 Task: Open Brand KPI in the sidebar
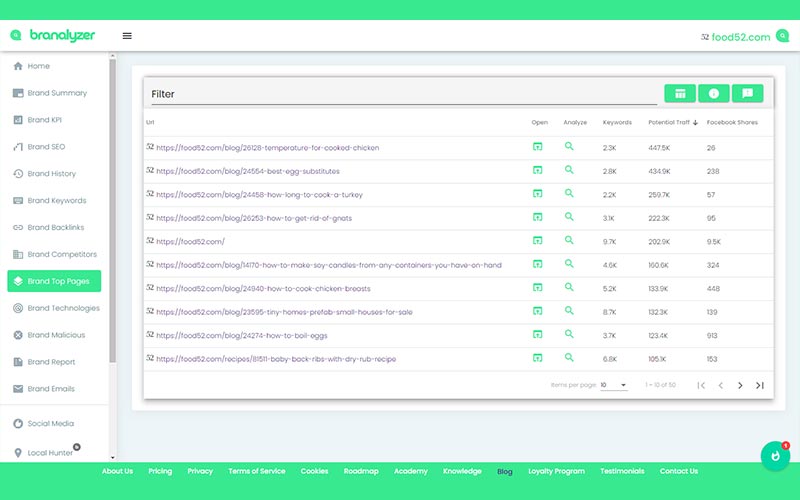pyautogui.click(x=37, y=120)
